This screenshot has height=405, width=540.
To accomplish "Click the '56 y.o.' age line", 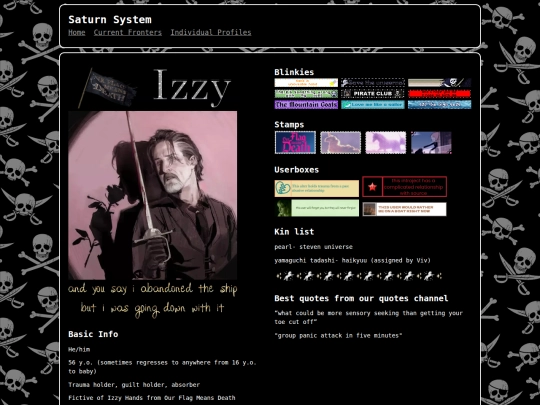I will pos(162,367).
